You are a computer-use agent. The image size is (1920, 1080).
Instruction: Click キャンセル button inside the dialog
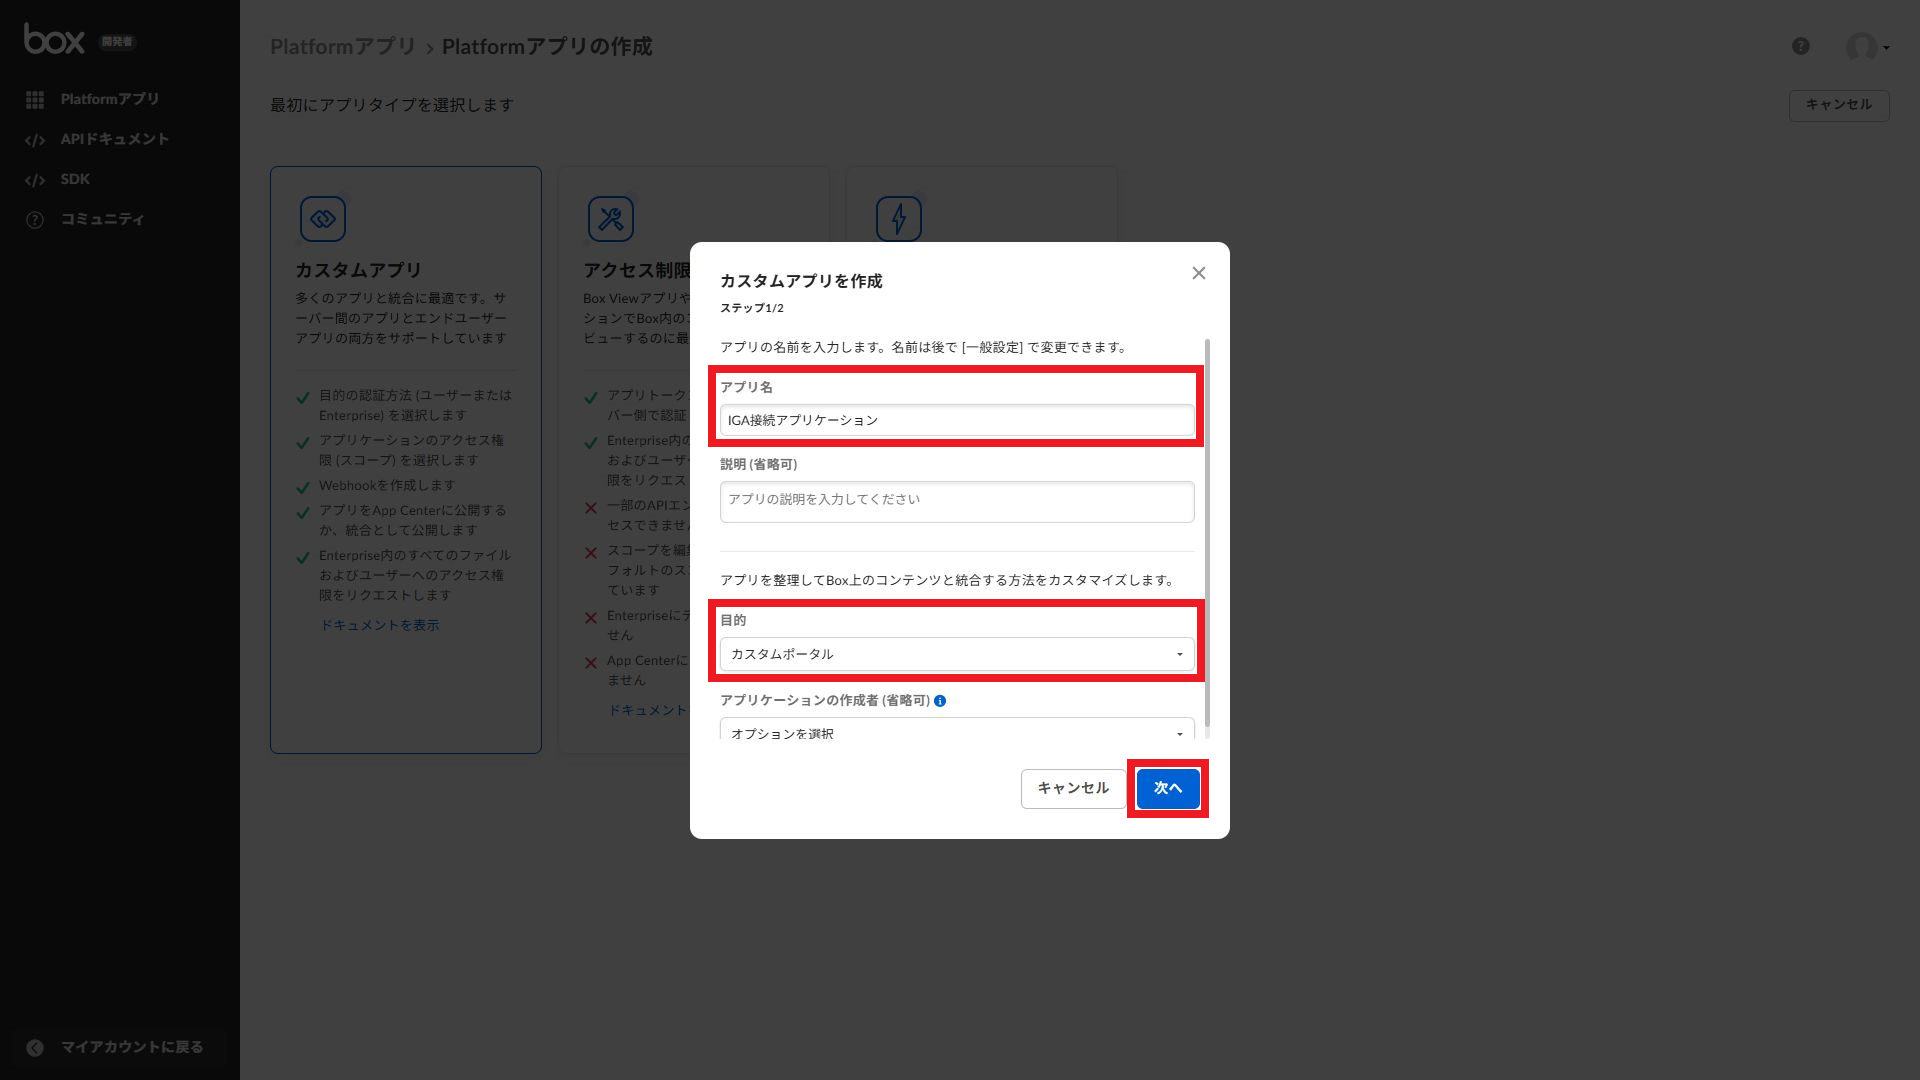[x=1073, y=788]
